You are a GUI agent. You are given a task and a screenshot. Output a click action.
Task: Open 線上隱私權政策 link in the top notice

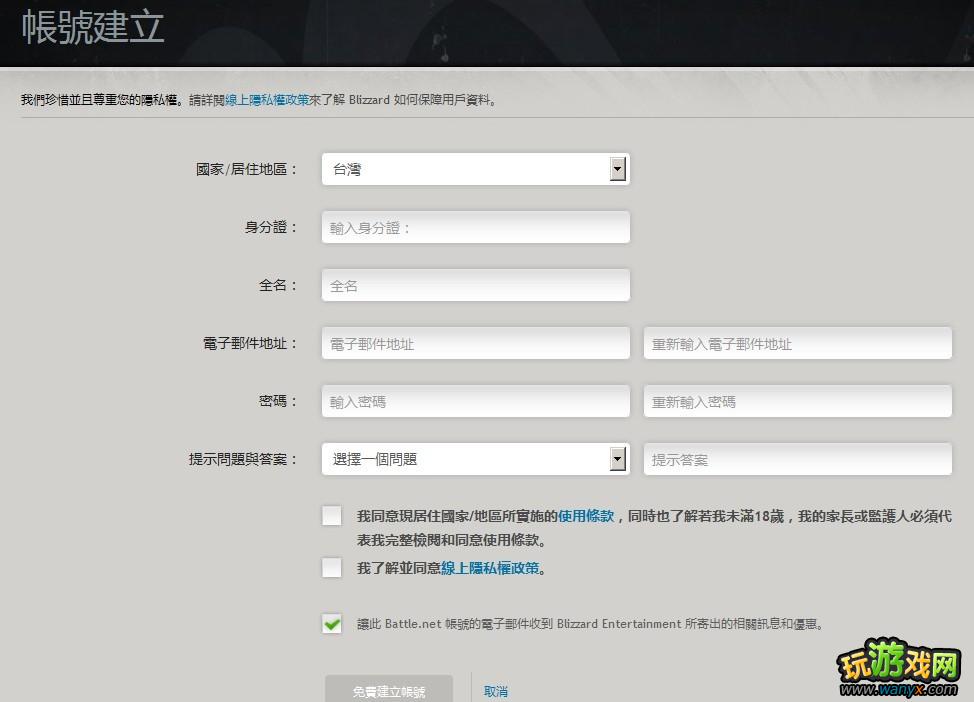tap(266, 100)
